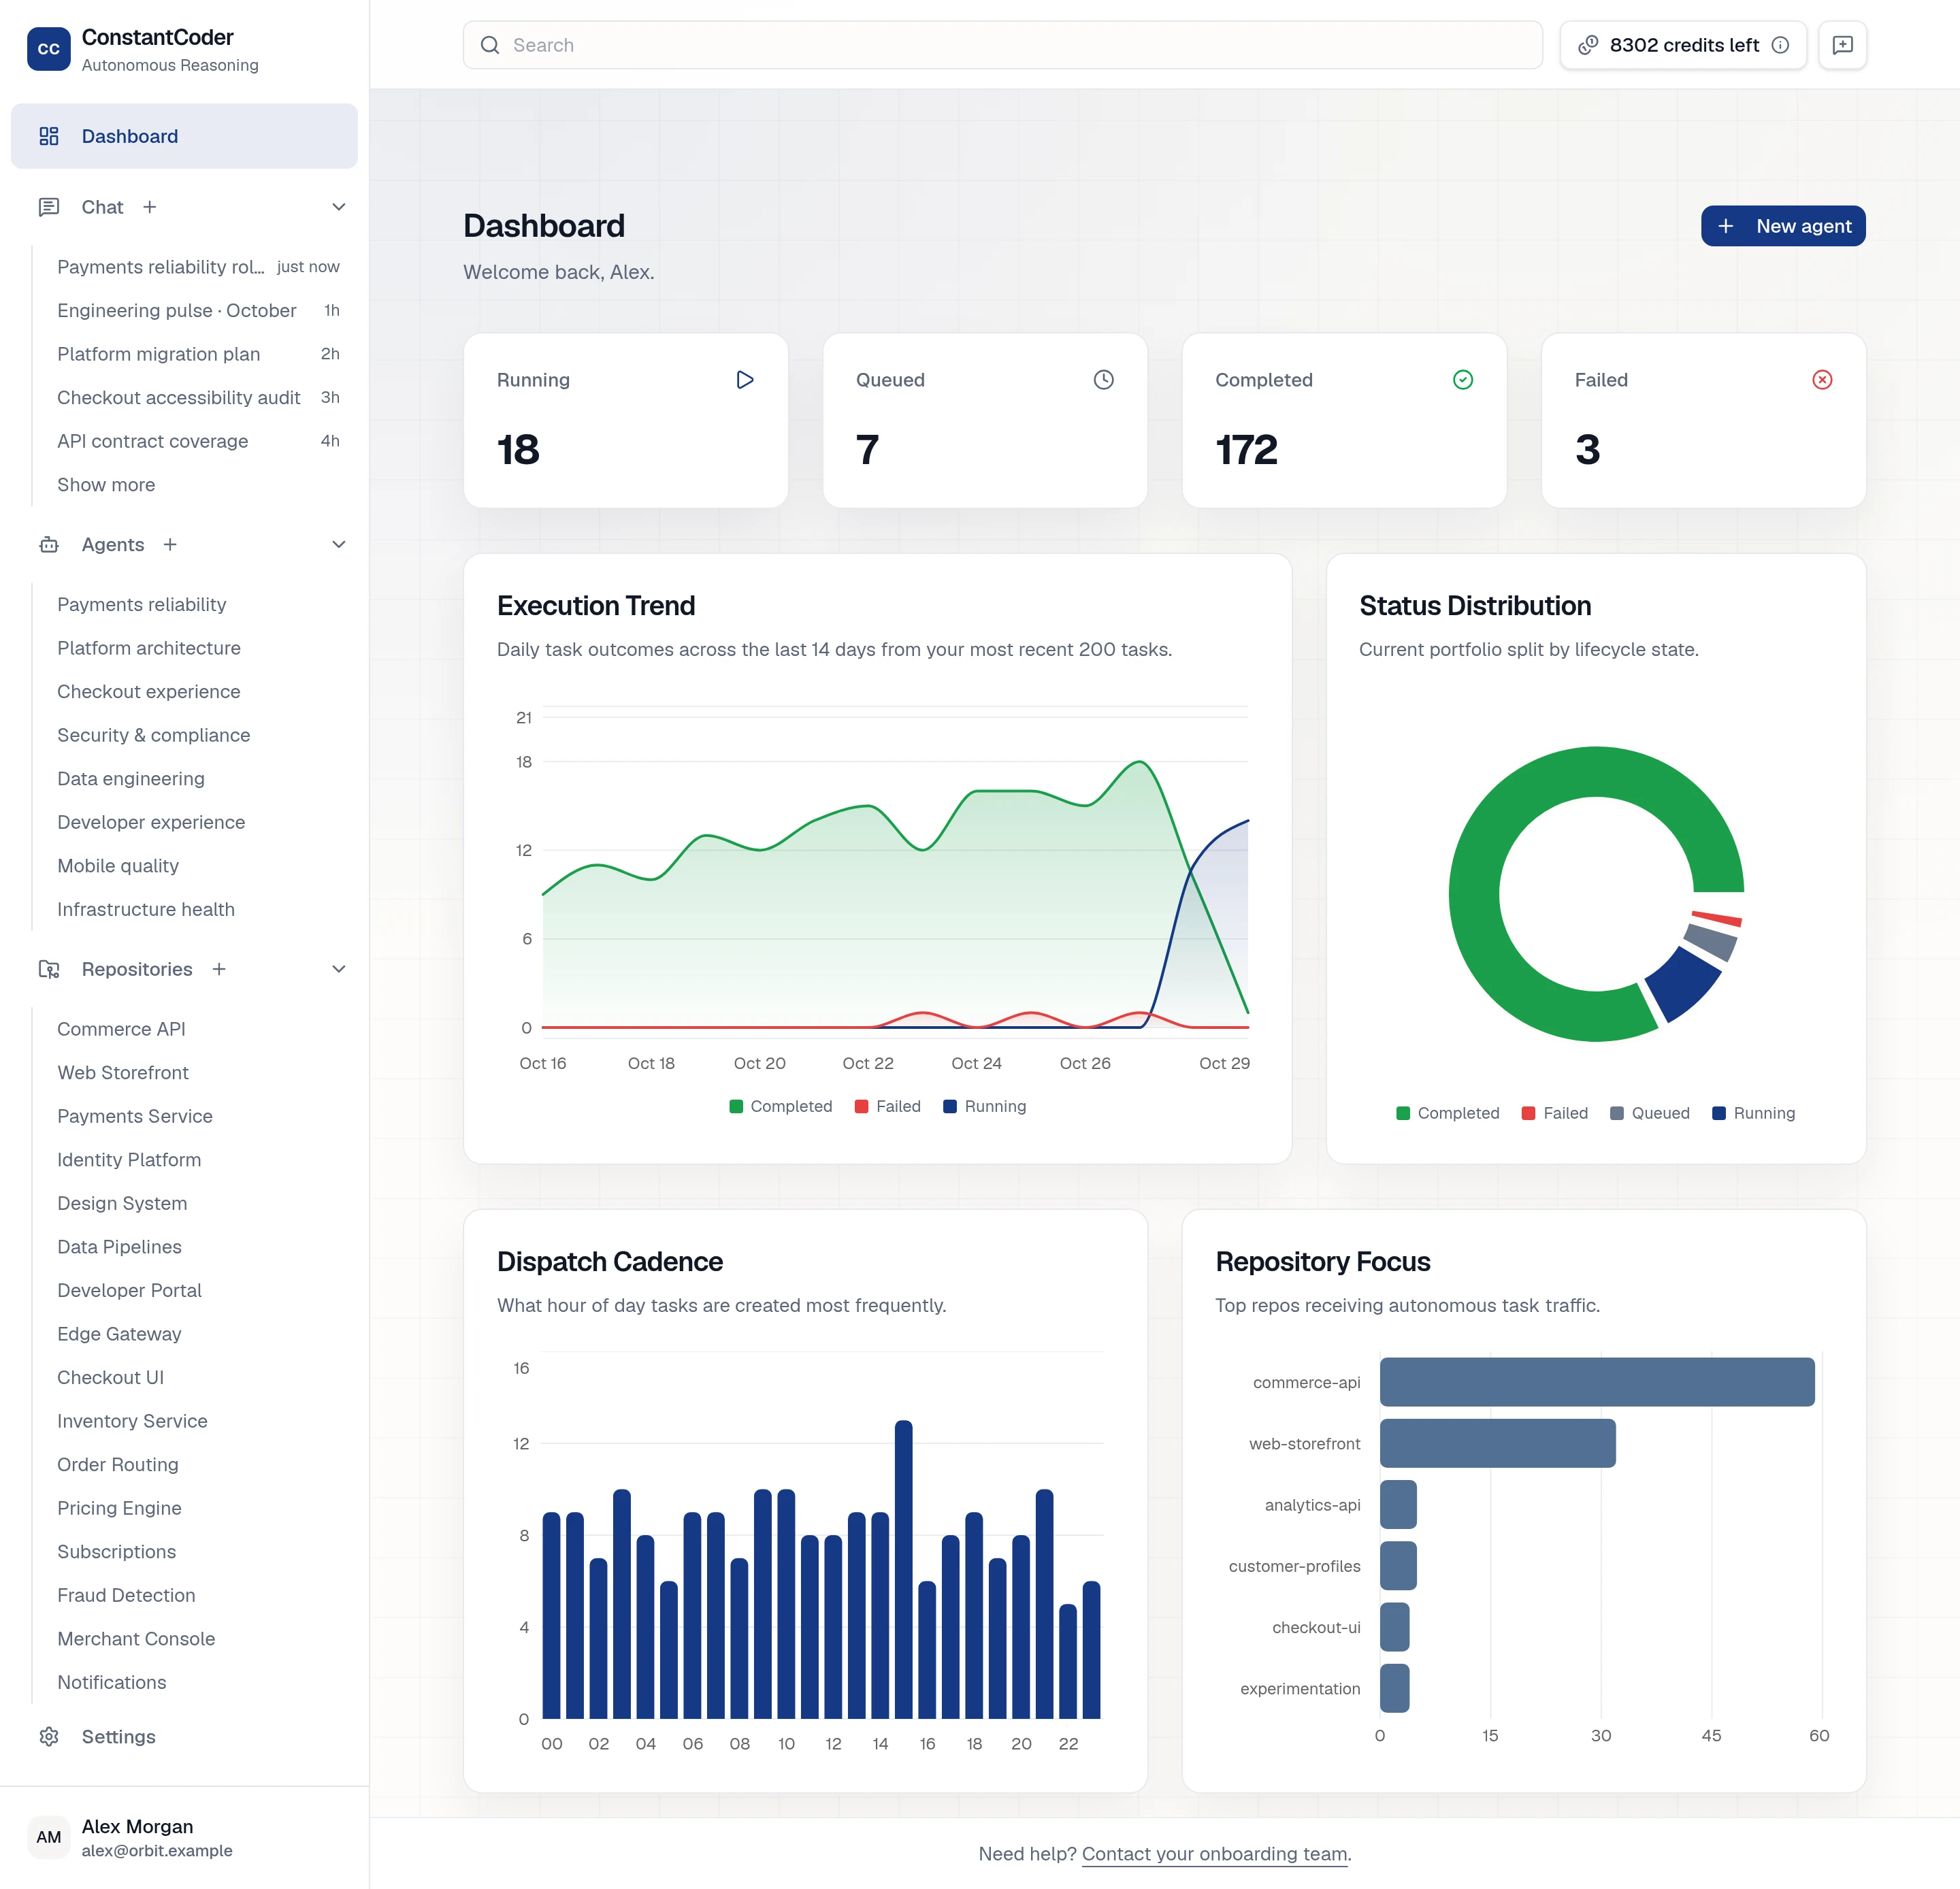Select the Platform architecture agent
The width and height of the screenshot is (1960, 1889).
[149, 648]
